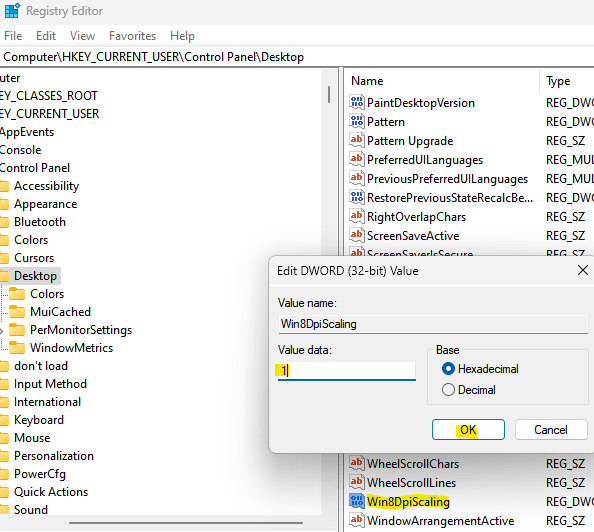
Task: Click the Value name field Win8DpiScaling
Action: tap(433, 324)
